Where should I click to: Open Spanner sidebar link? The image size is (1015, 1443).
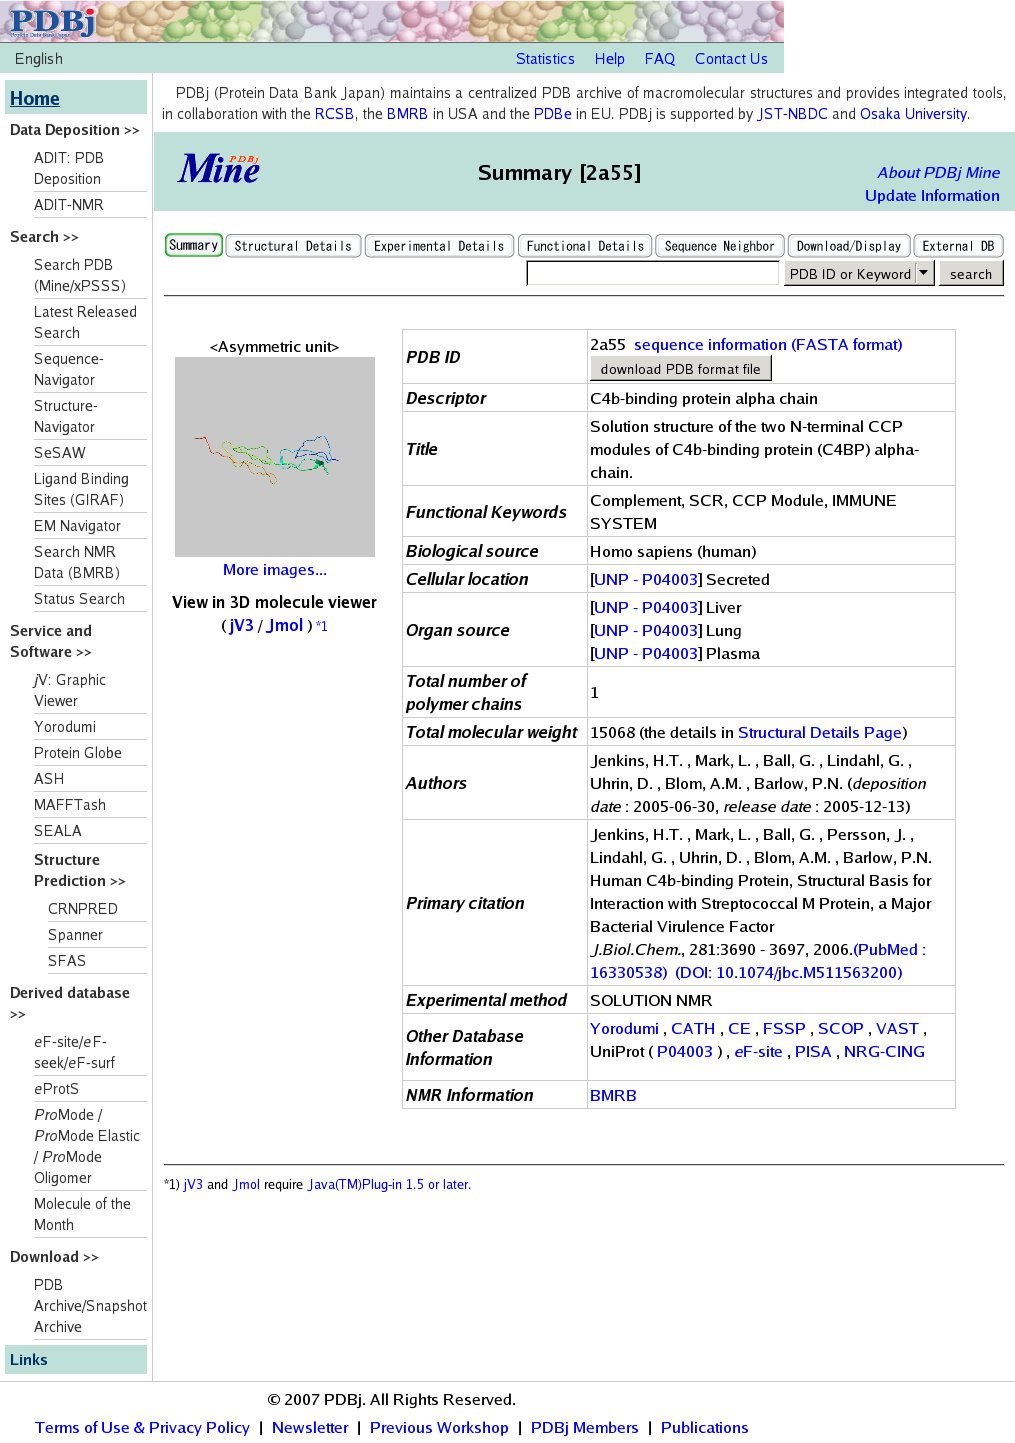(75, 935)
